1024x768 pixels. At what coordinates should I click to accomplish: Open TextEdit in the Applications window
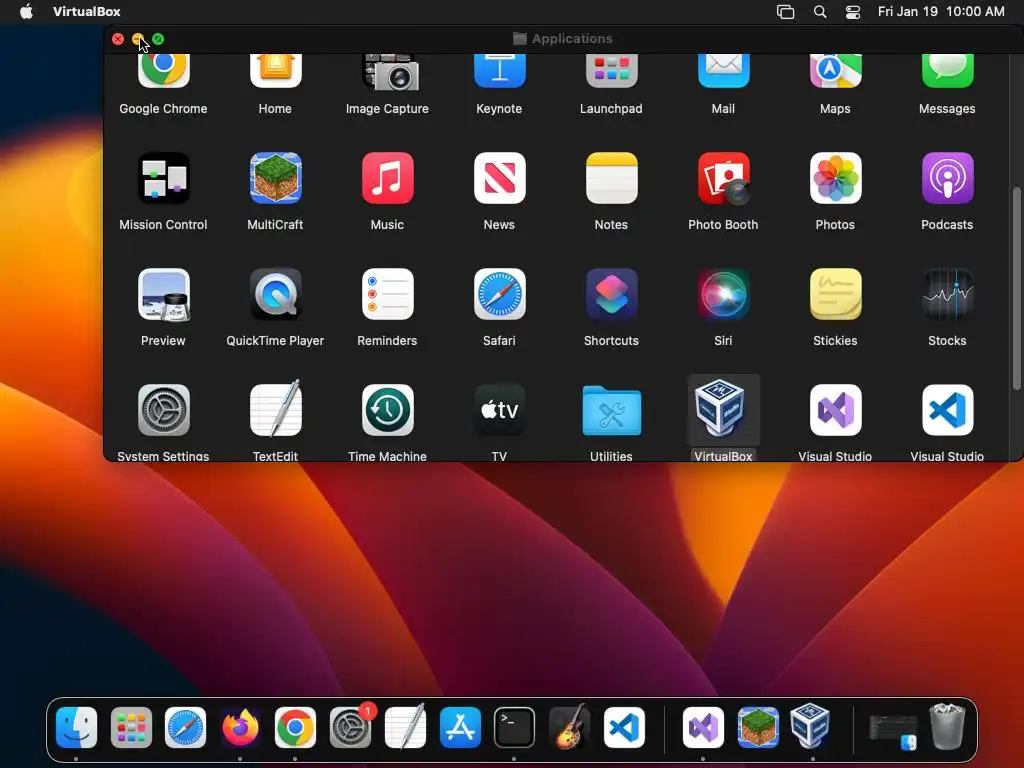(275, 409)
